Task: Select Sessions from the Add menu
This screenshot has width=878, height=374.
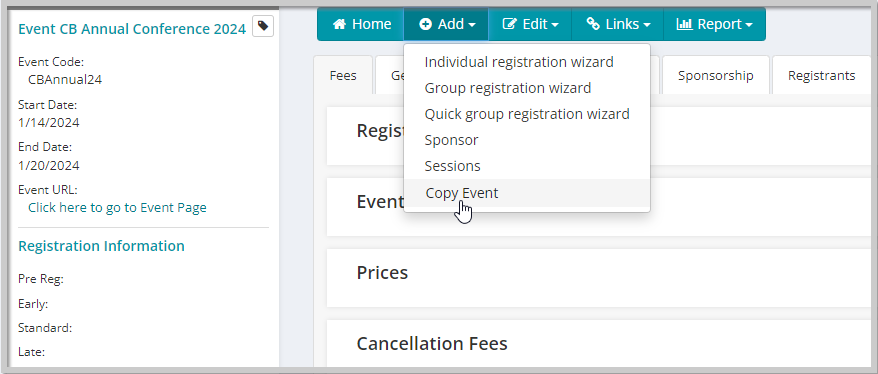Action: (x=526, y=166)
